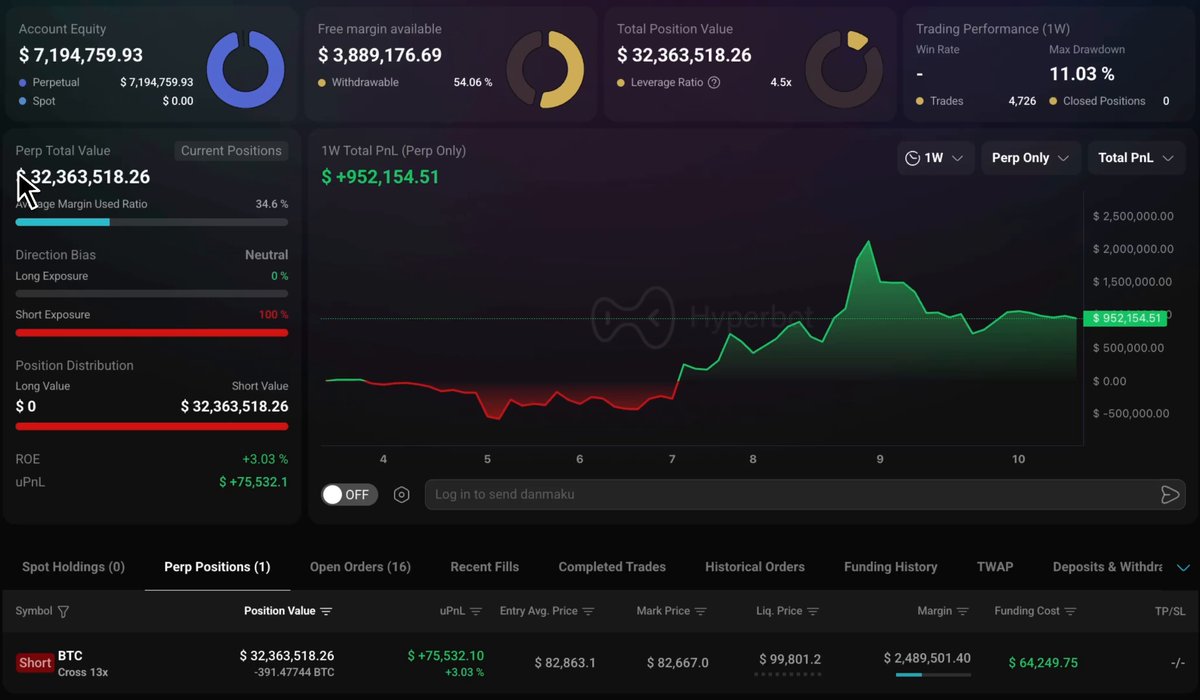
Task: Click the Short BTC position row
Action: click(x=600, y=663)
